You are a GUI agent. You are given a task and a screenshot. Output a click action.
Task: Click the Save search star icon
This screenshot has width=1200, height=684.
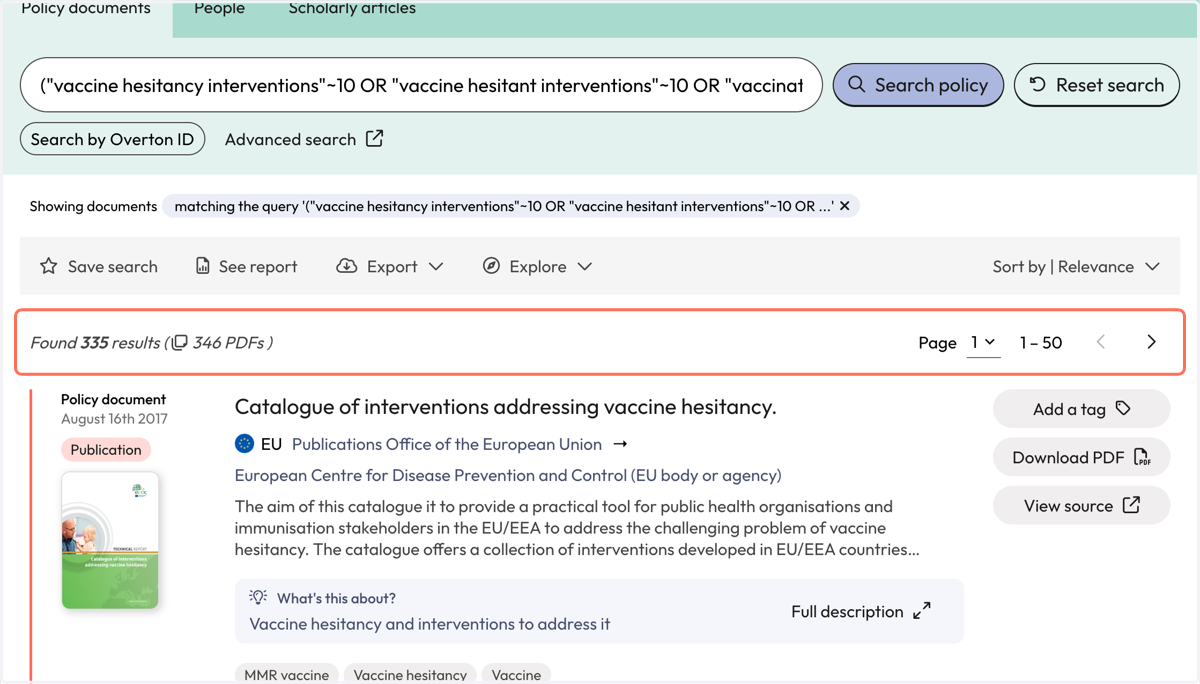pos(48,266)
